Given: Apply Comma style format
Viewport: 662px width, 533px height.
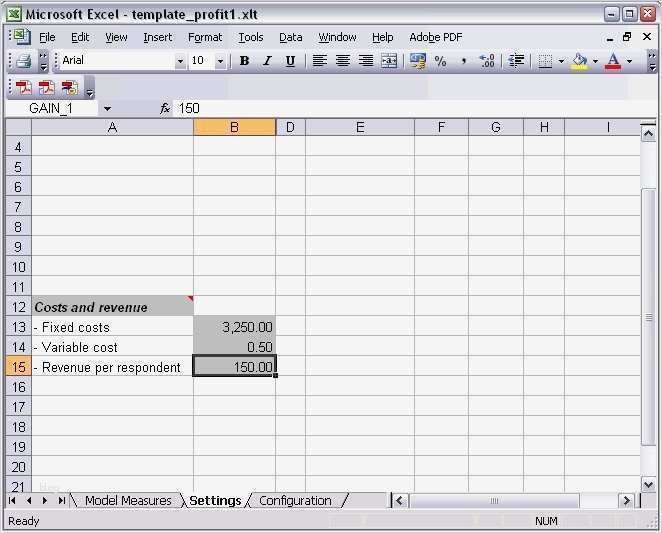Looking at the screenshot, I should click(x=464, y=61).
